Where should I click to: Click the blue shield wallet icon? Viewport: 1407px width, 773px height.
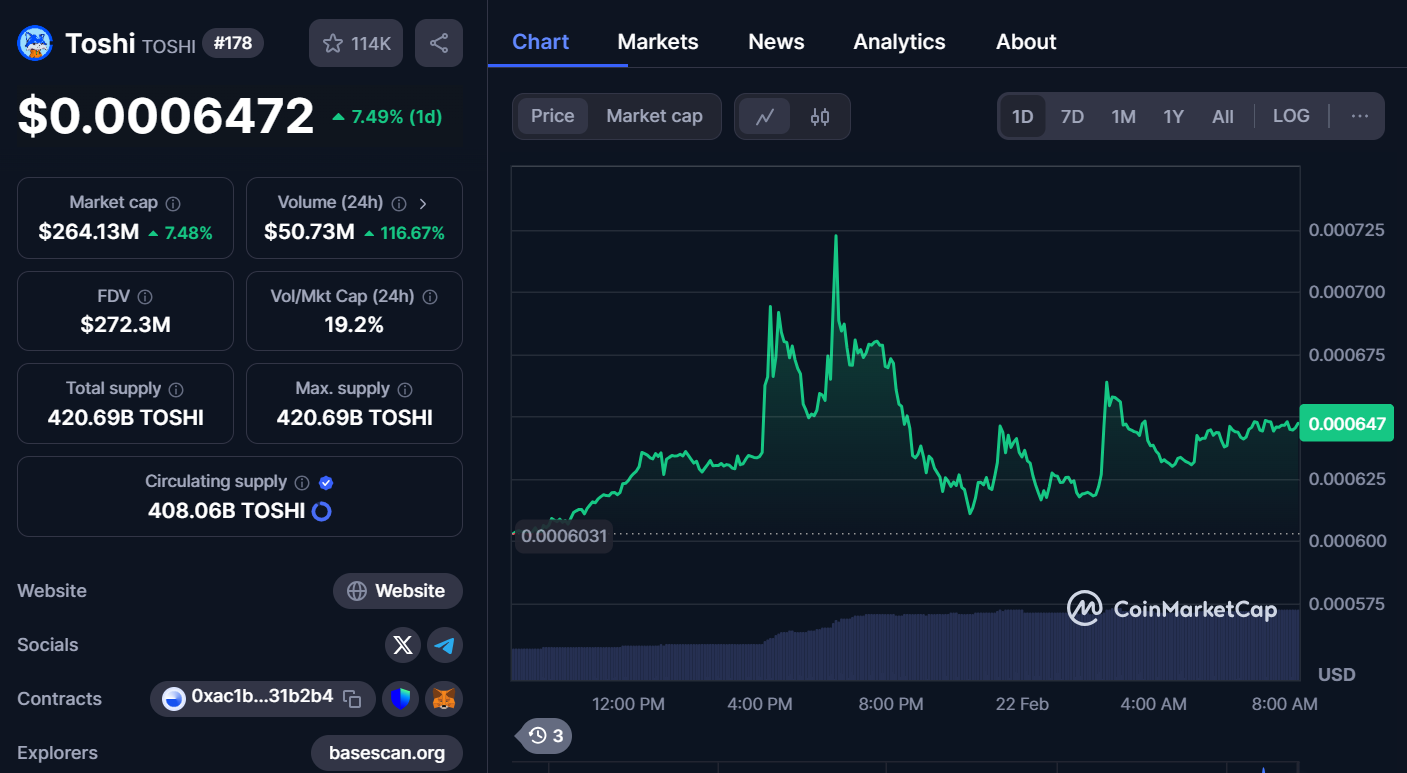(x=401, y=699)
